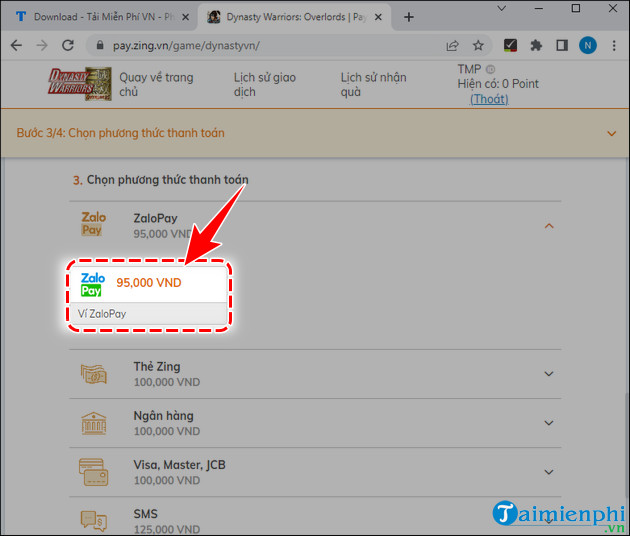630x536 pixels.
Task: Open the Chrome three-dot menu
Action: (x=614, y=45)
